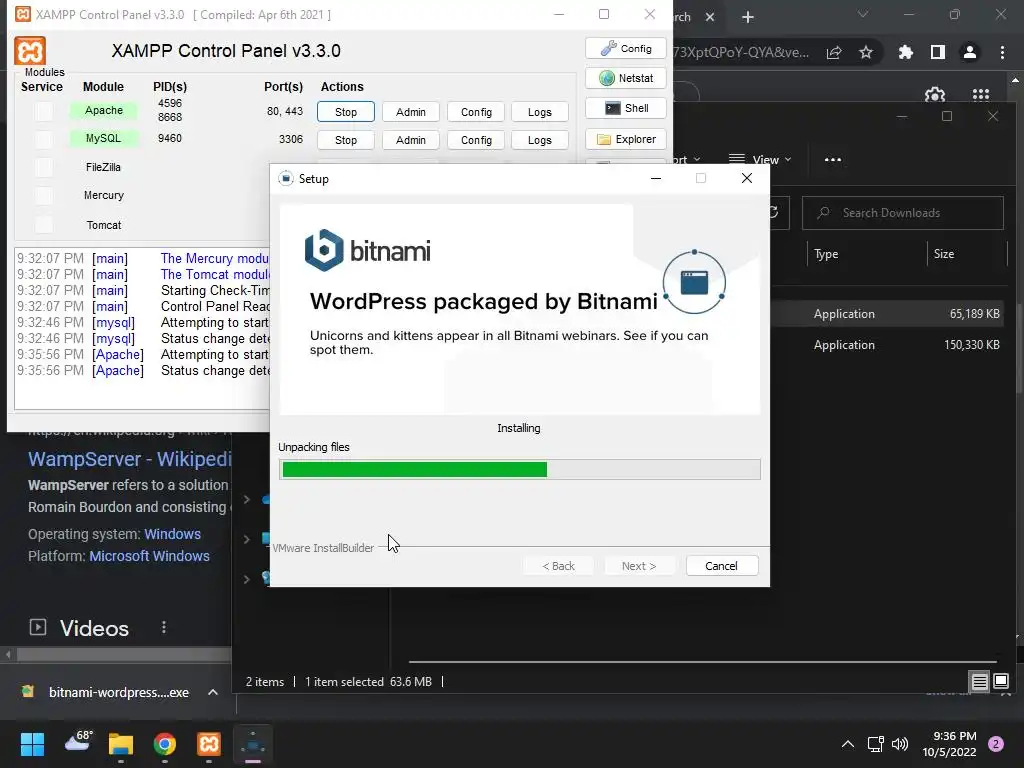The image size is (1024, 768).
Task: Stop the Apache module
Action: pos(346,112)
